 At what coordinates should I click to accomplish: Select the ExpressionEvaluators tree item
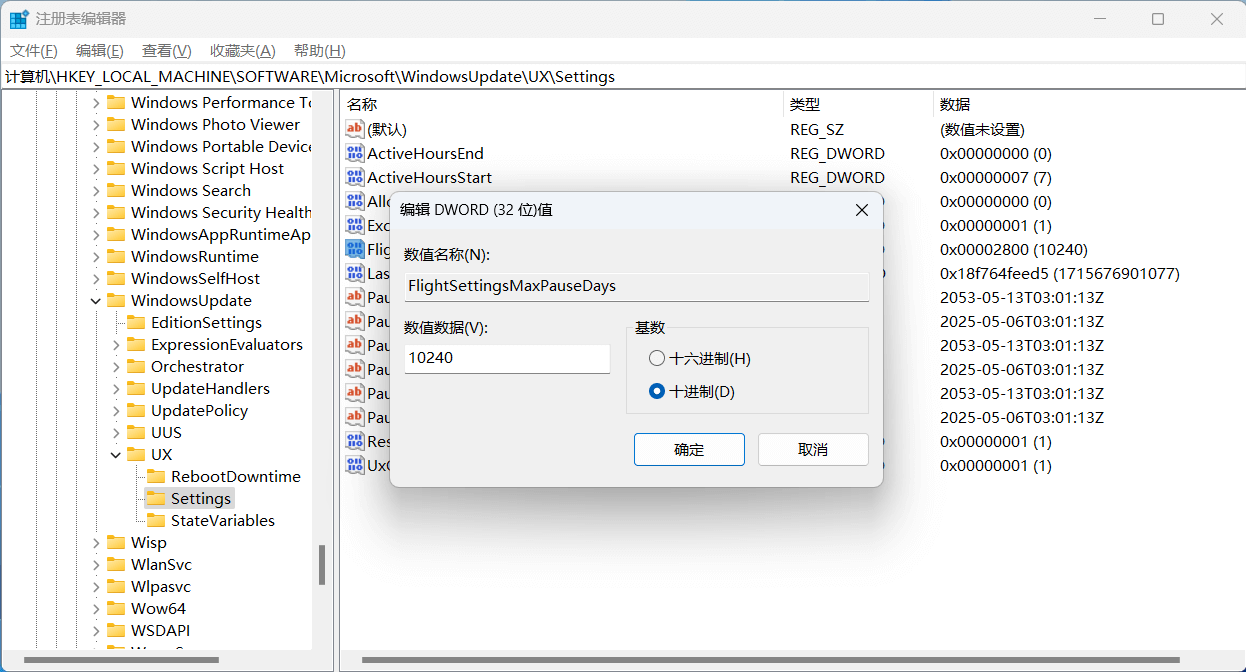pos(227,344)
